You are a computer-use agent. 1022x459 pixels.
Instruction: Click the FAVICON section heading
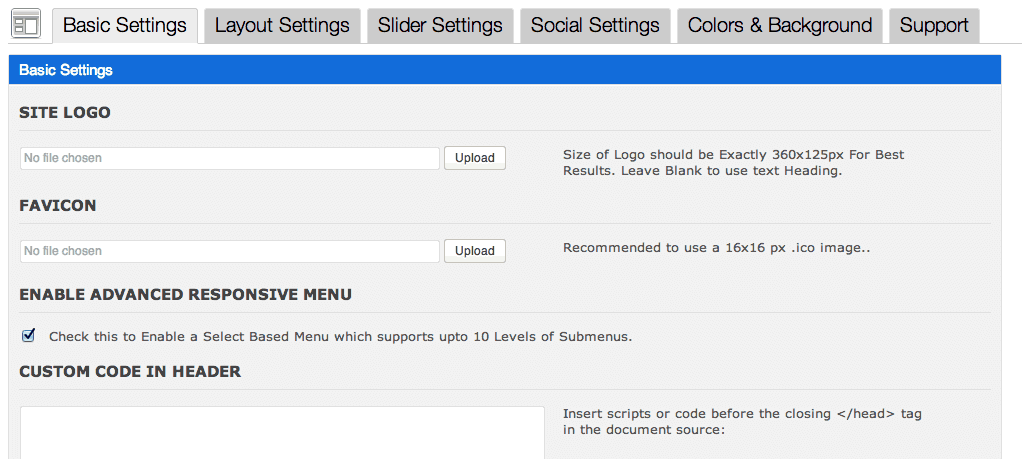58,206
